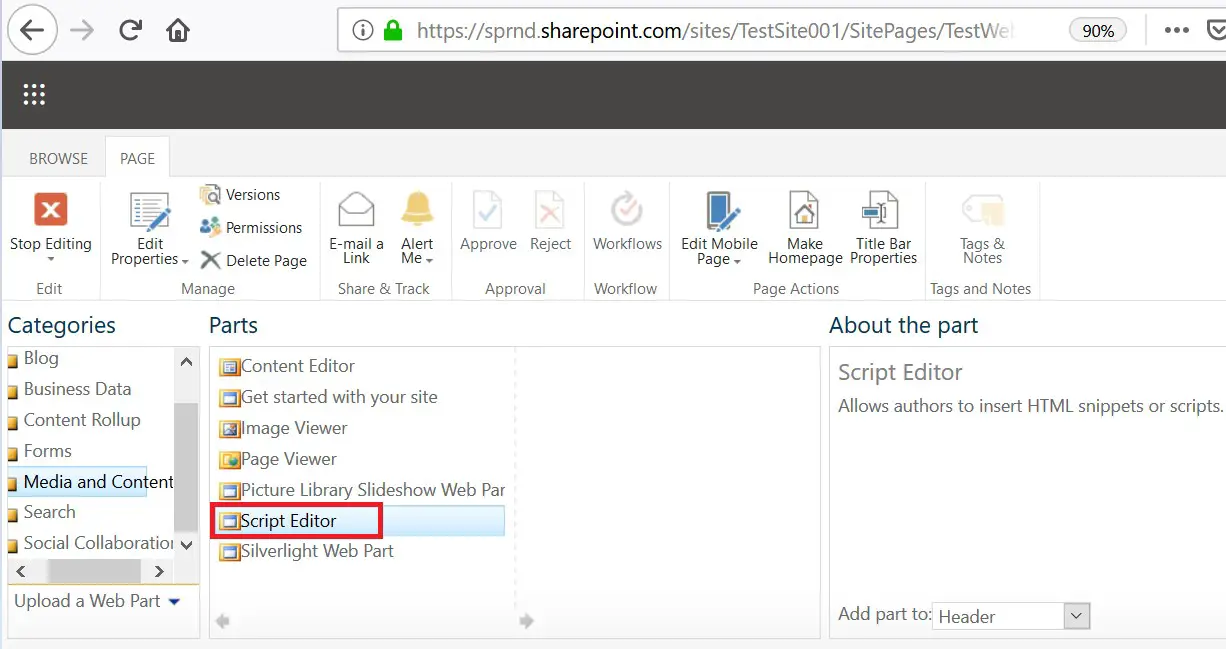
Task: Click the browser forward arrow
Action: (x=82, y=31)
